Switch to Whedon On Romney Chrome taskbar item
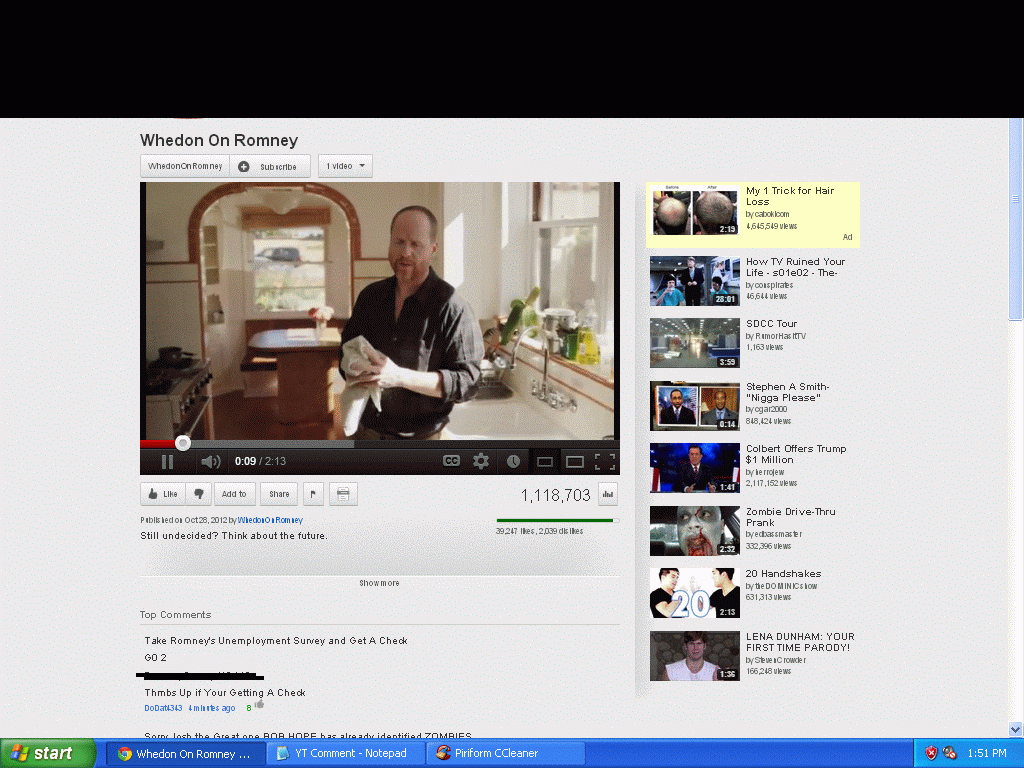The height and width of the screenshot is (768, 1024). pos(185,754)
